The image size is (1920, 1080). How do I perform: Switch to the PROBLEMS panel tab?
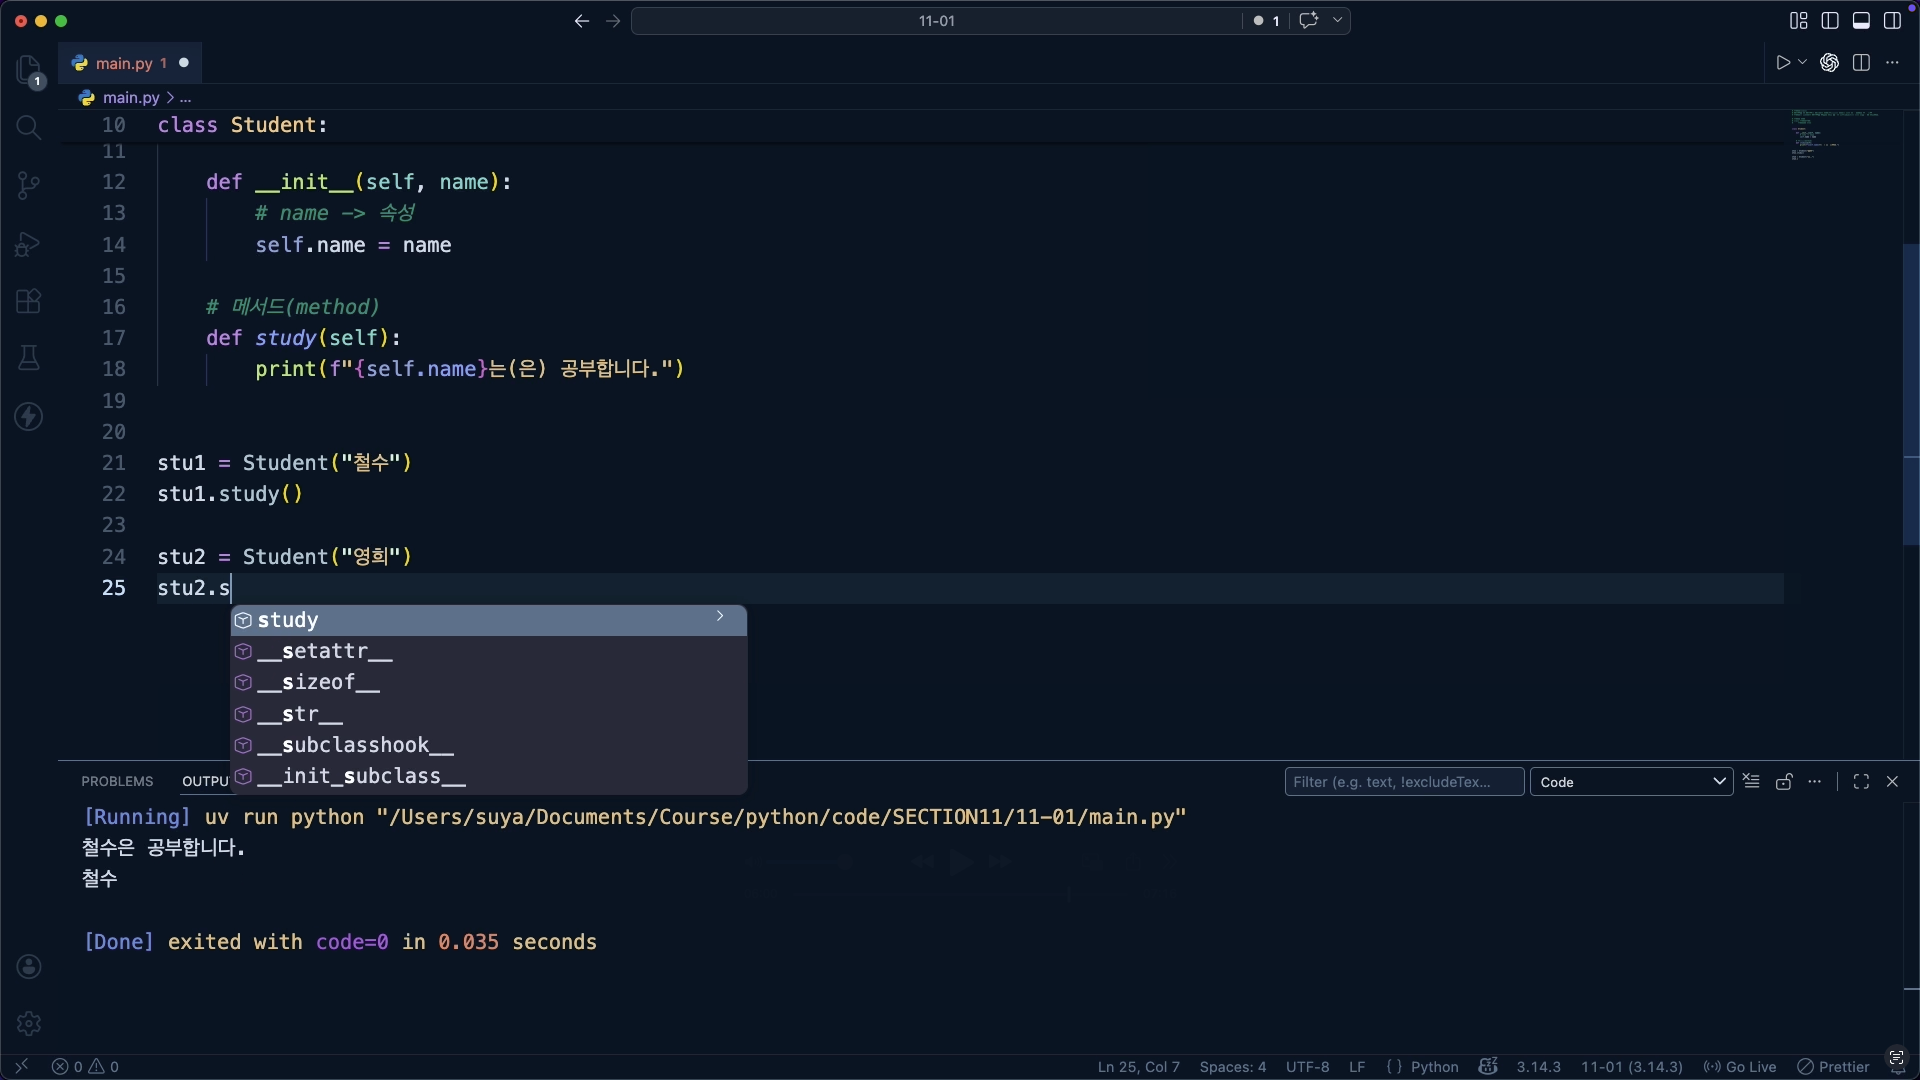click(x=117, y=782)
